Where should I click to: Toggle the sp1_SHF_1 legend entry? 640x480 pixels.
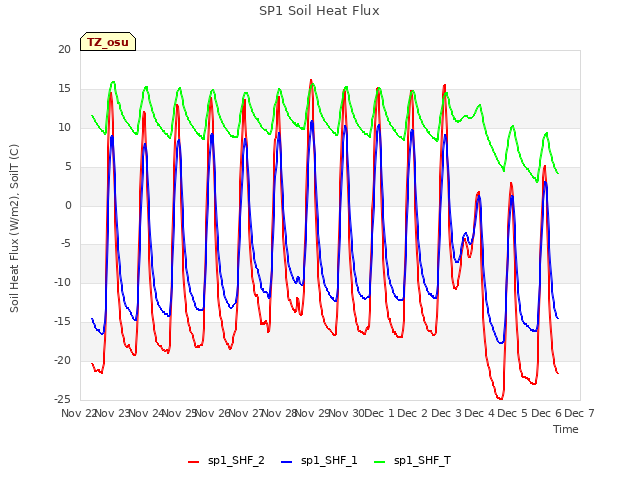319,461
